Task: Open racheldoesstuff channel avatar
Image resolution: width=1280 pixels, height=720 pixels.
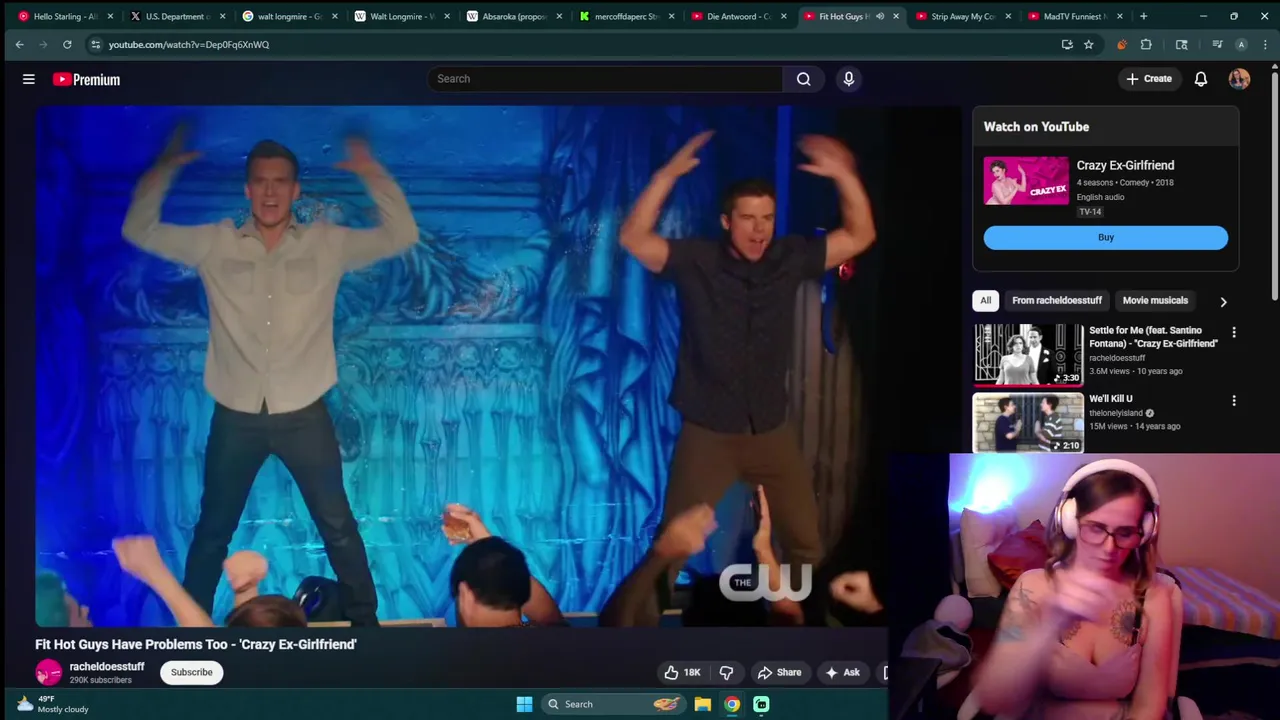Action: click(x=48, y=673)
